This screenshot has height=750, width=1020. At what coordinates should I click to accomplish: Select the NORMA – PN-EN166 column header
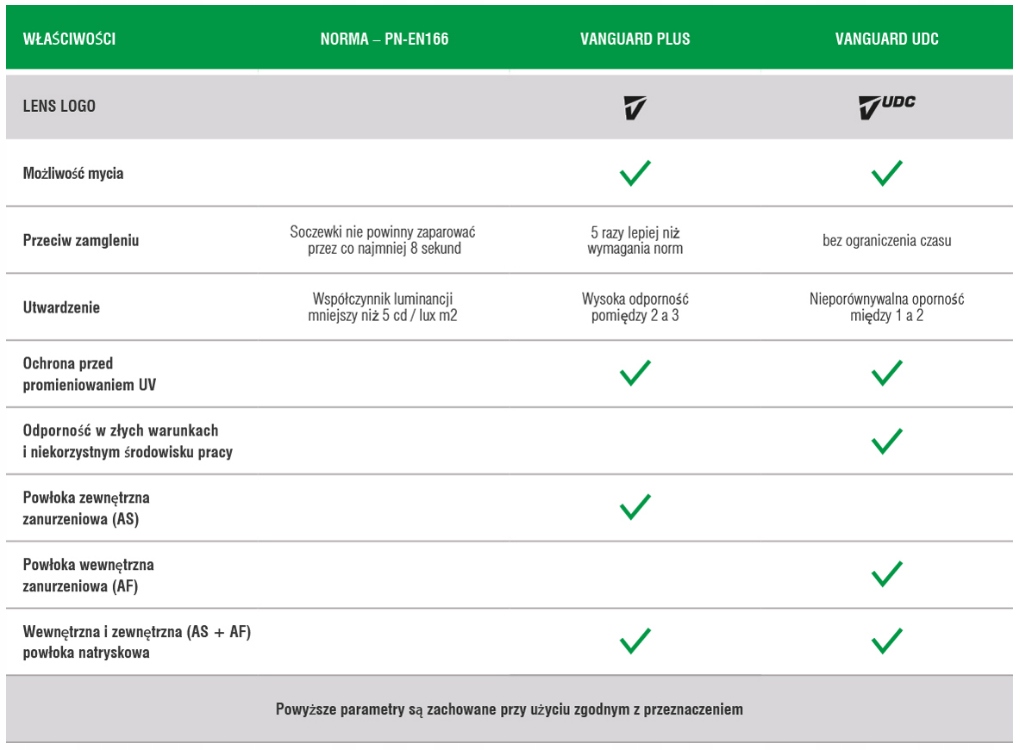[x=384, y=39]
